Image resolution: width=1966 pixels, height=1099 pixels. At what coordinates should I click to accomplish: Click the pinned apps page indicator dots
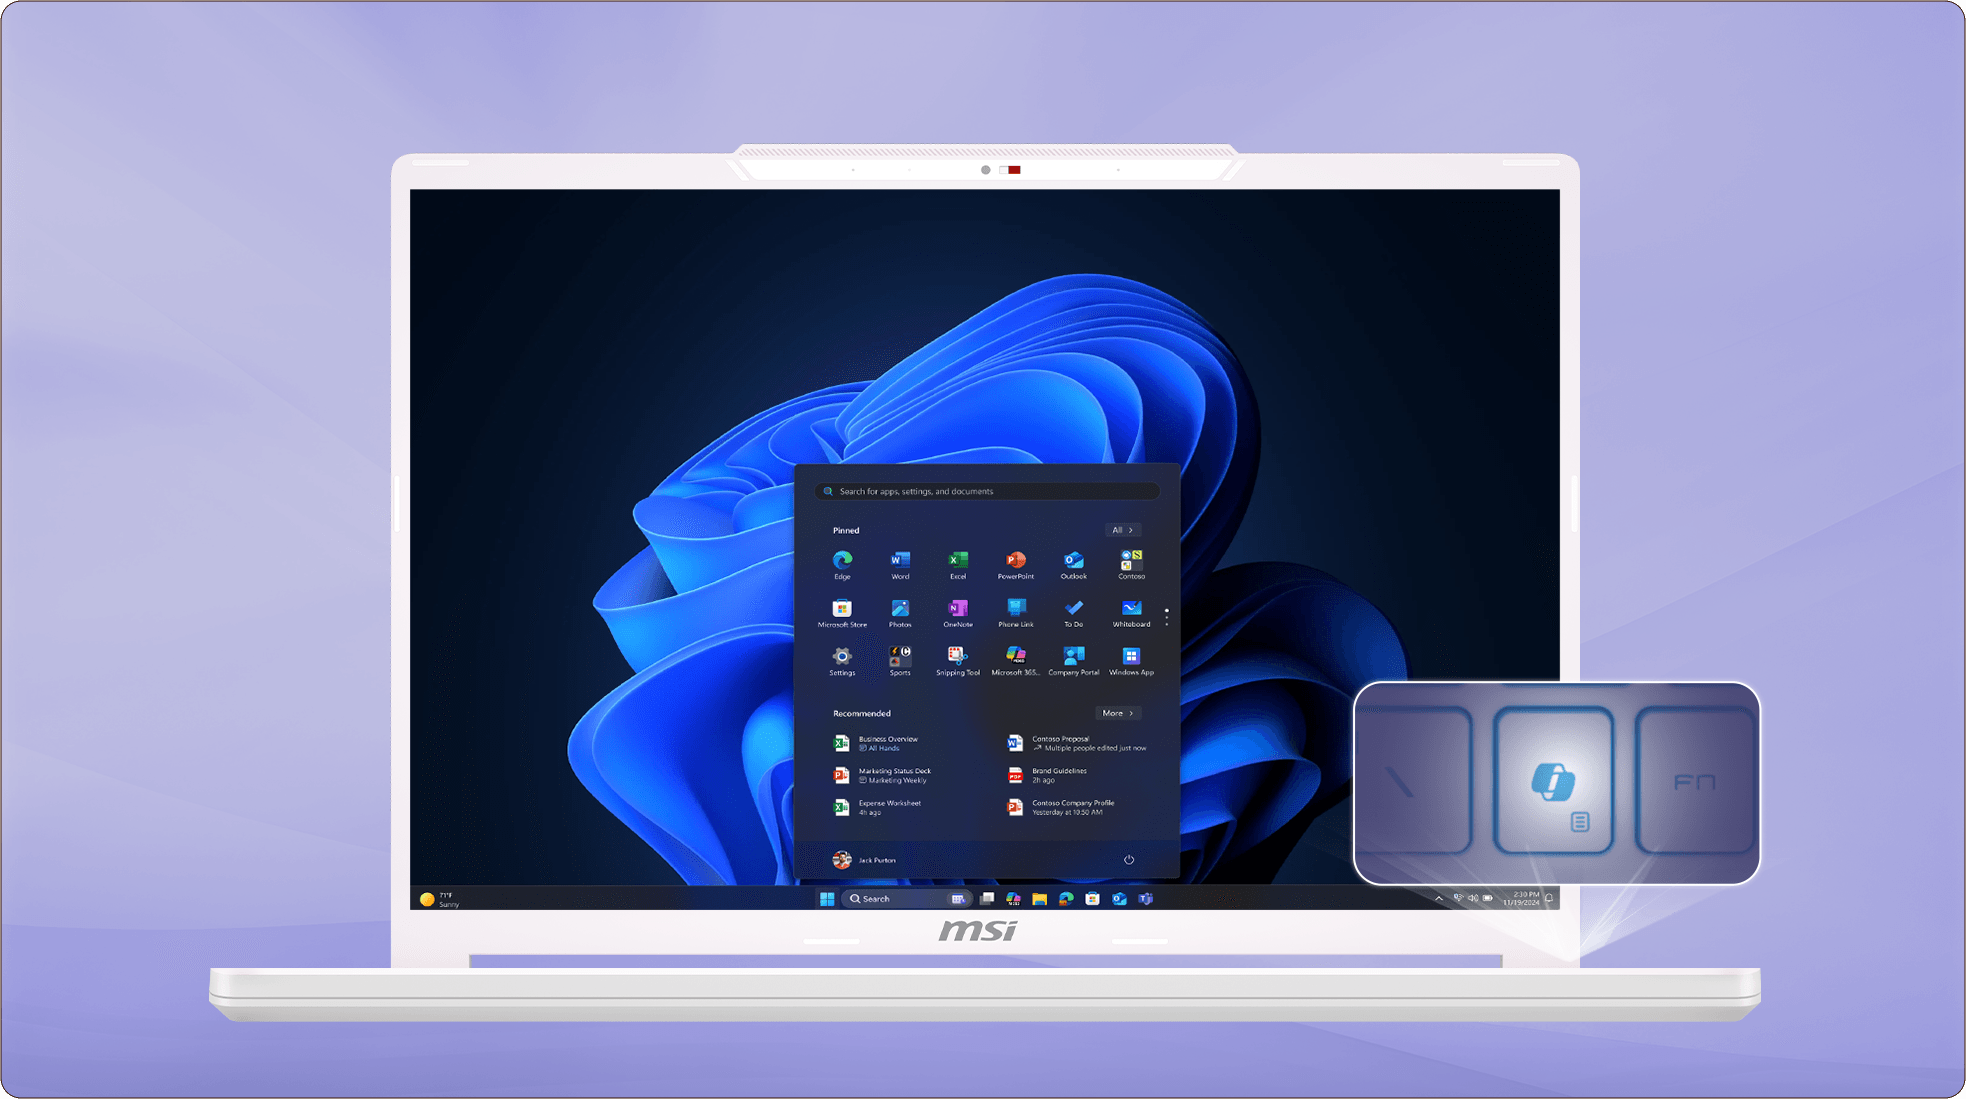coord(1166,617)
